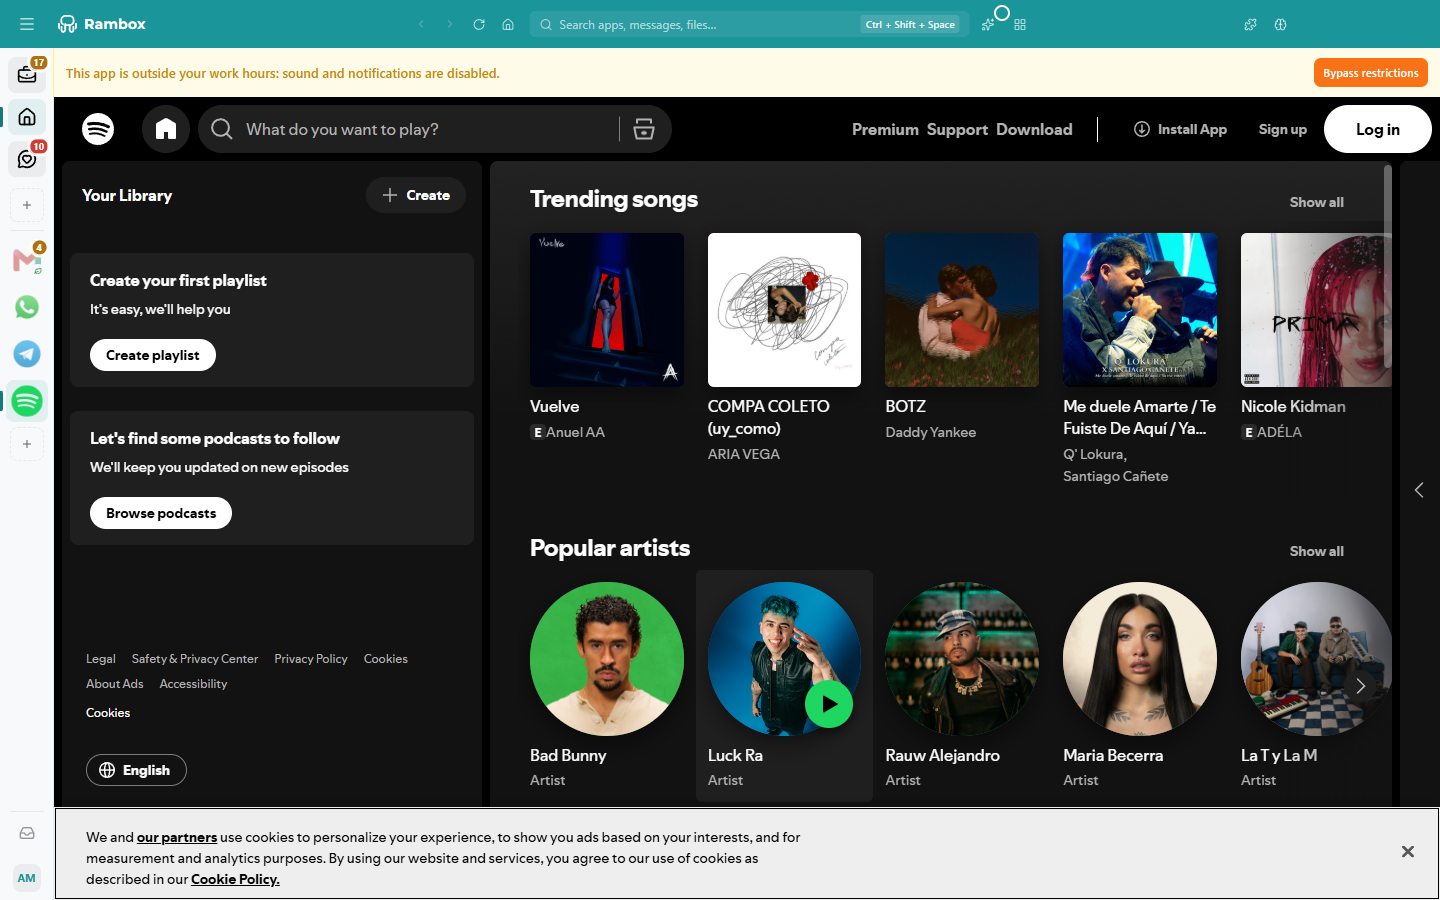Show all Popular artists
This screenshot has width=1440, height=900.
(x=1316, y=551)
